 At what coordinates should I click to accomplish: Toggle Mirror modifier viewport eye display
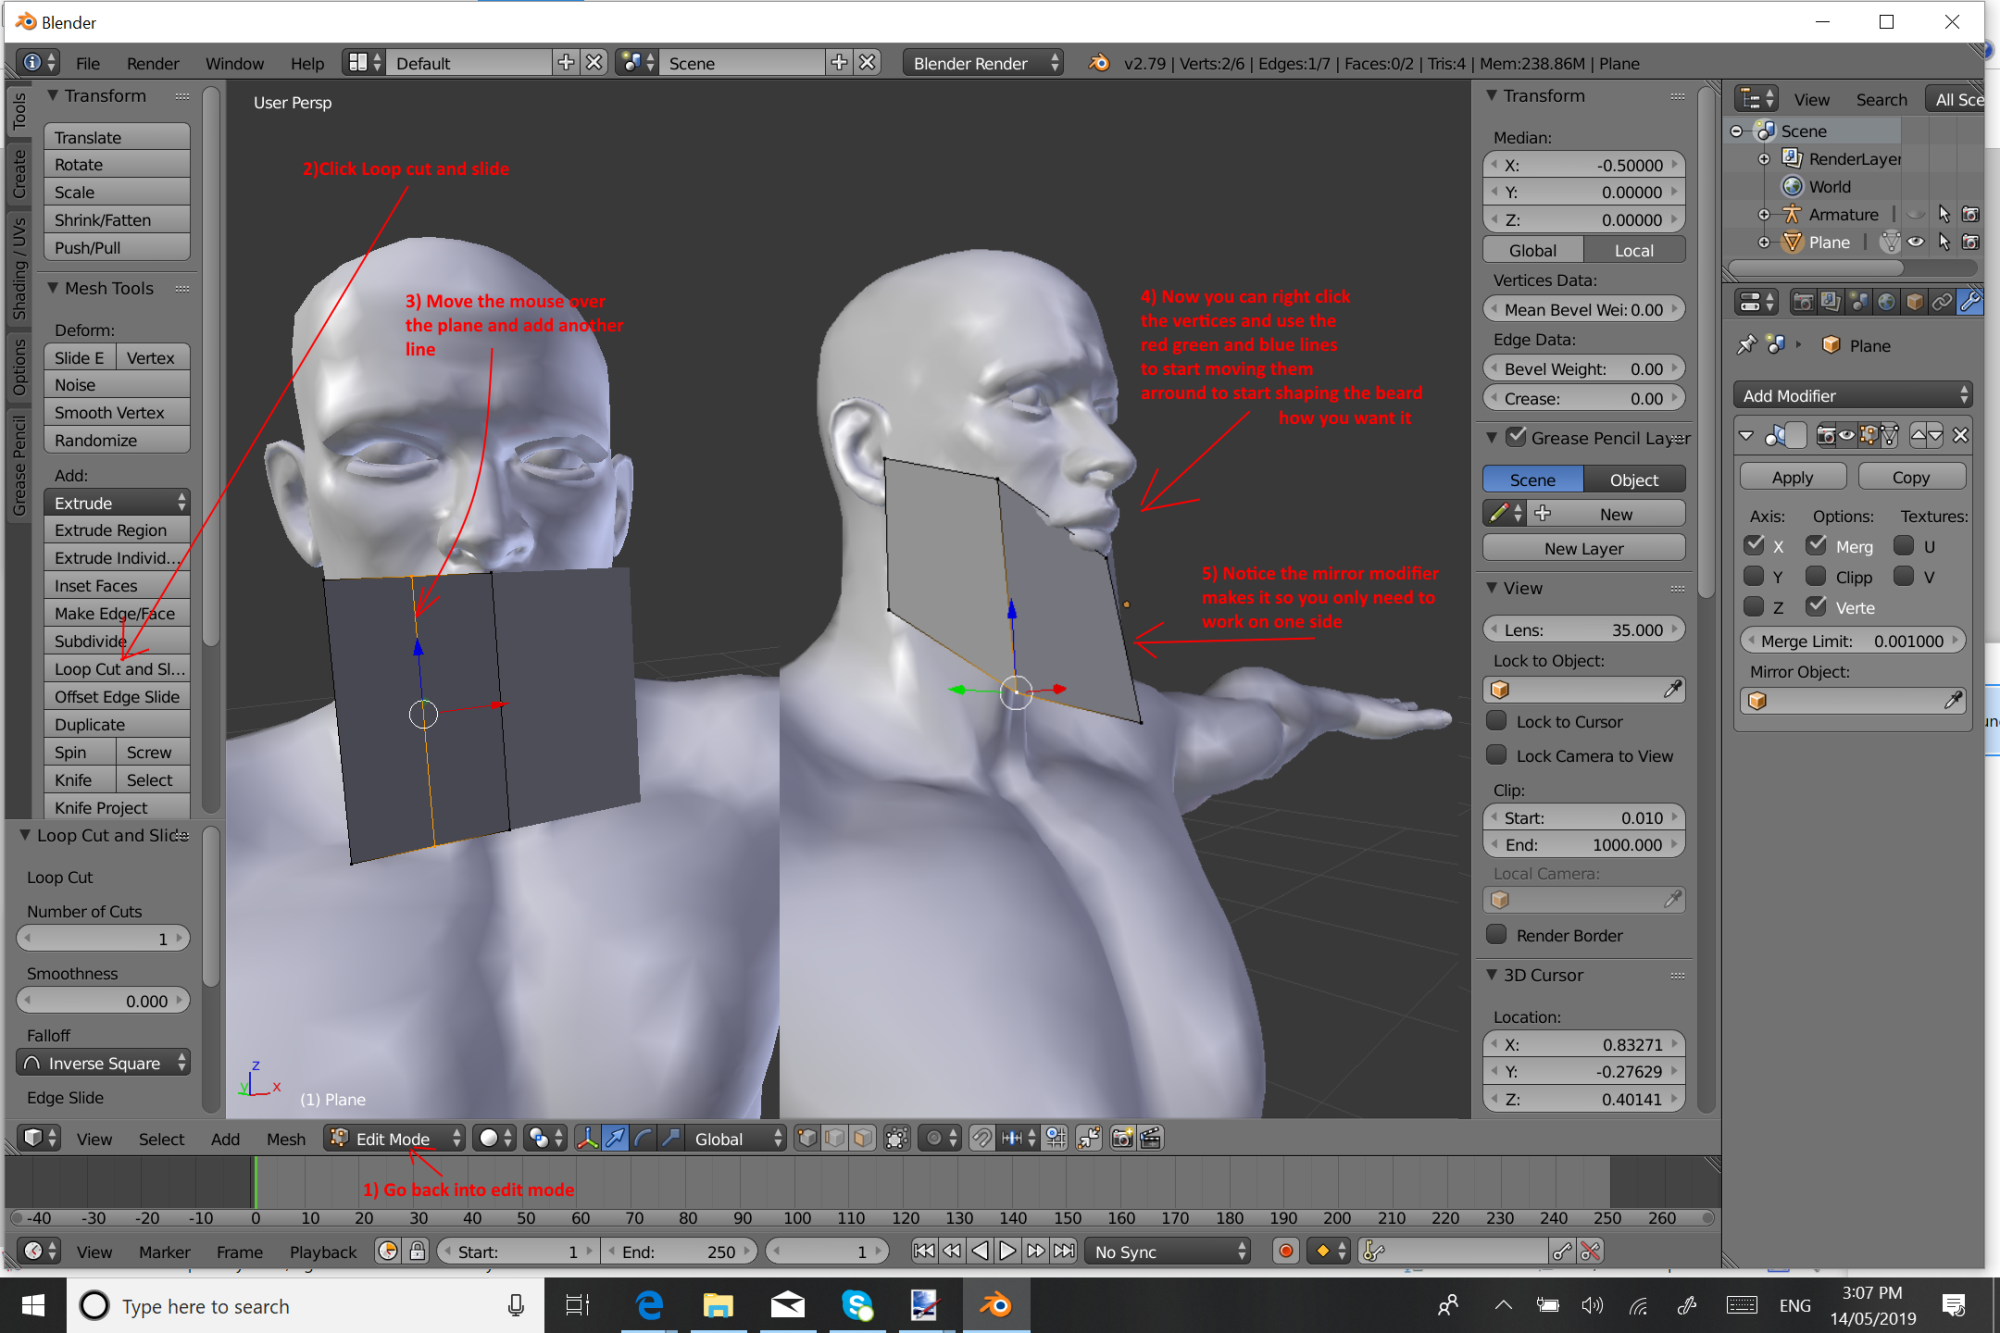[1847, 435]
